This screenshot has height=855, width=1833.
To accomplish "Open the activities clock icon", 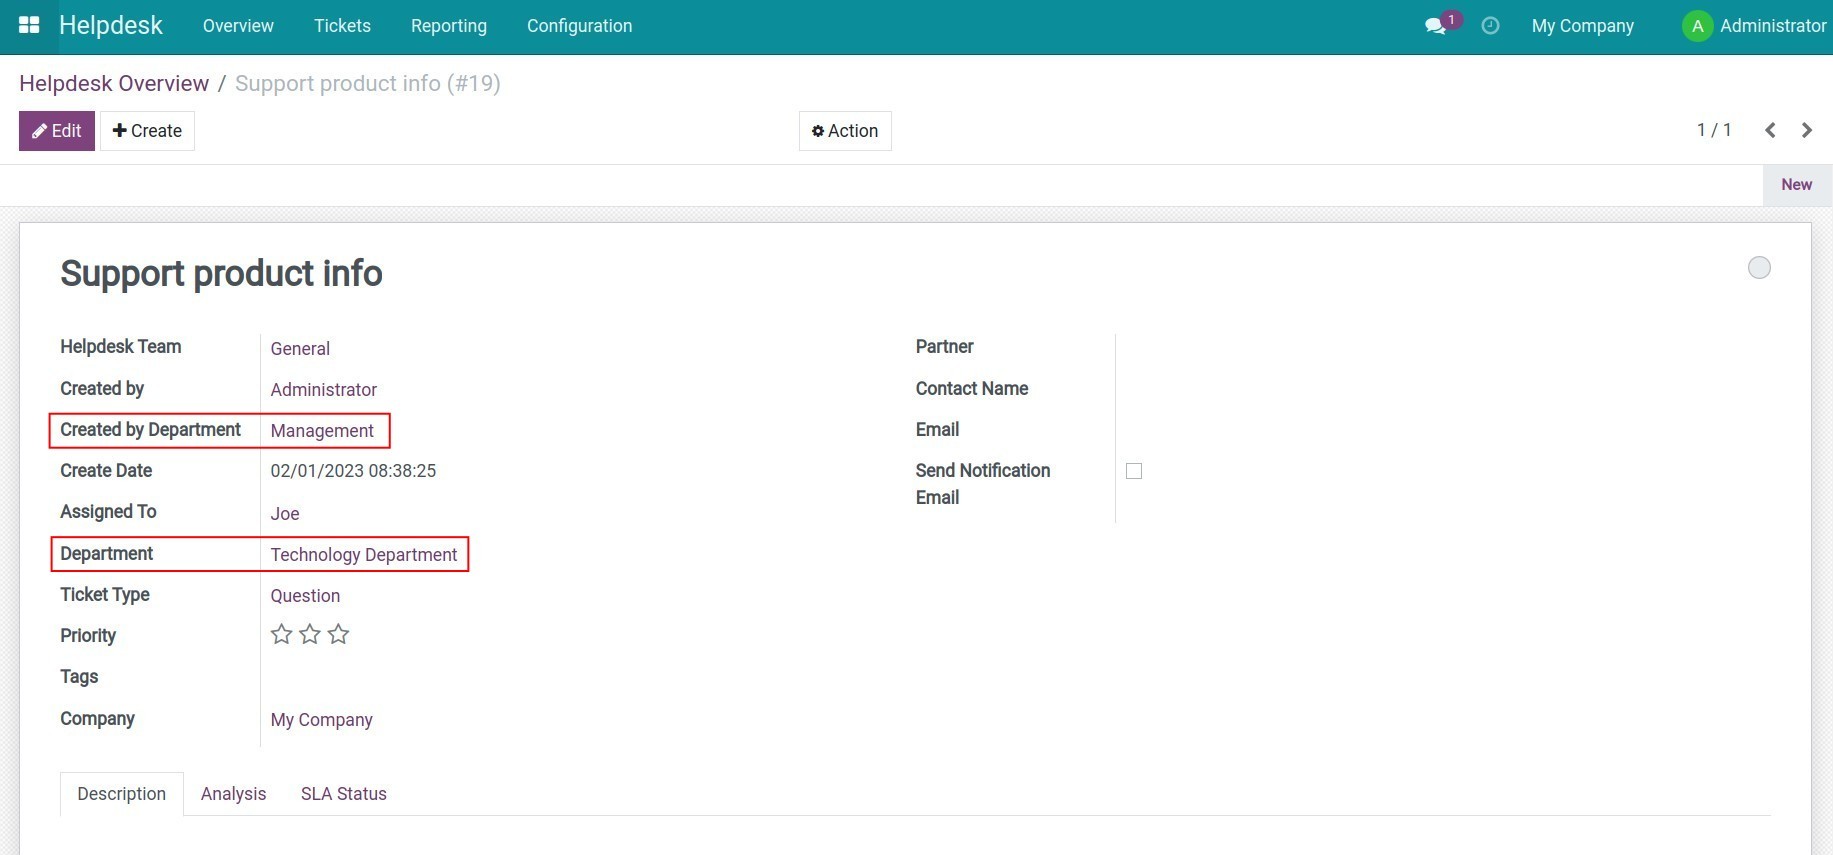I will (1490, 26).
